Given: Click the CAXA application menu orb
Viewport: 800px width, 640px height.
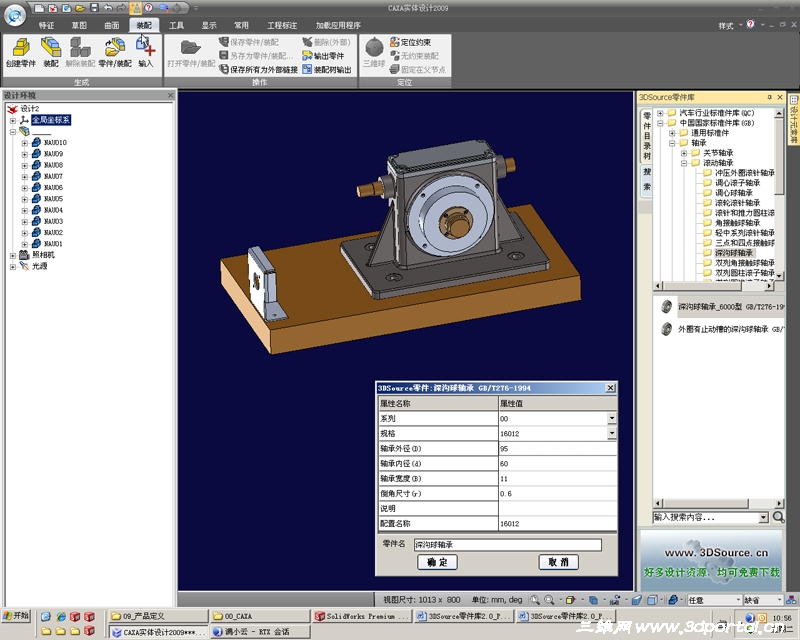Looking at the screenshot, I should tap(14, 14).
